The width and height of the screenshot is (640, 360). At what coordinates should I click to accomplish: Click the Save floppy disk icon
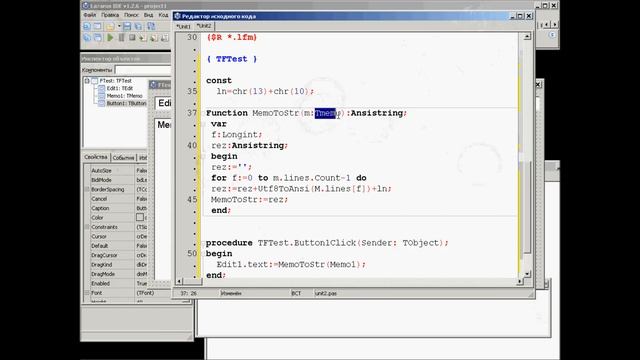127,27
